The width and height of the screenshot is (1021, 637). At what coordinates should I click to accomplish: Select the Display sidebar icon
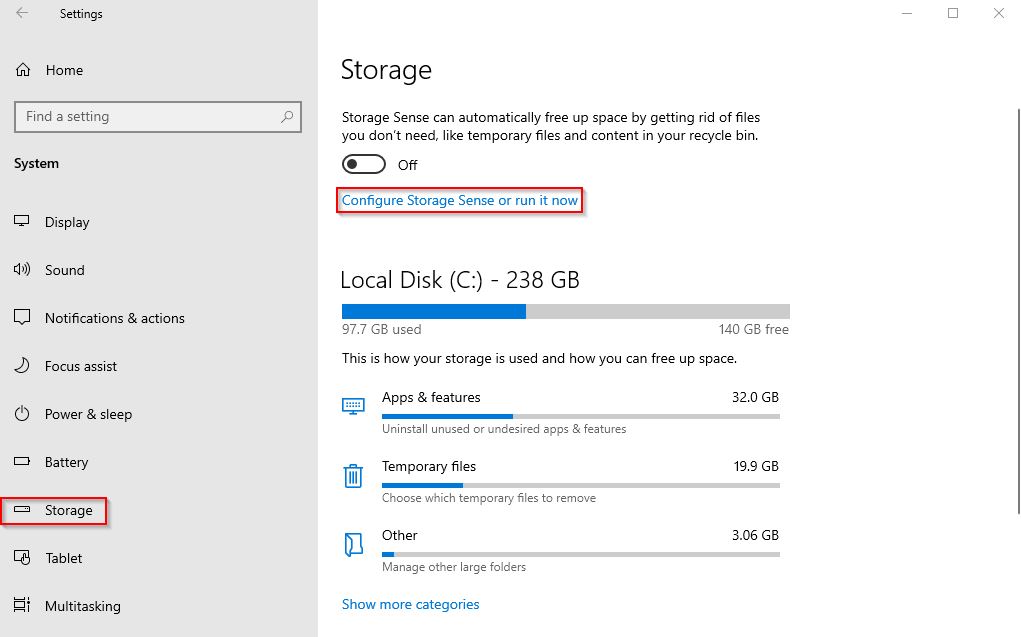pos(22,222)
